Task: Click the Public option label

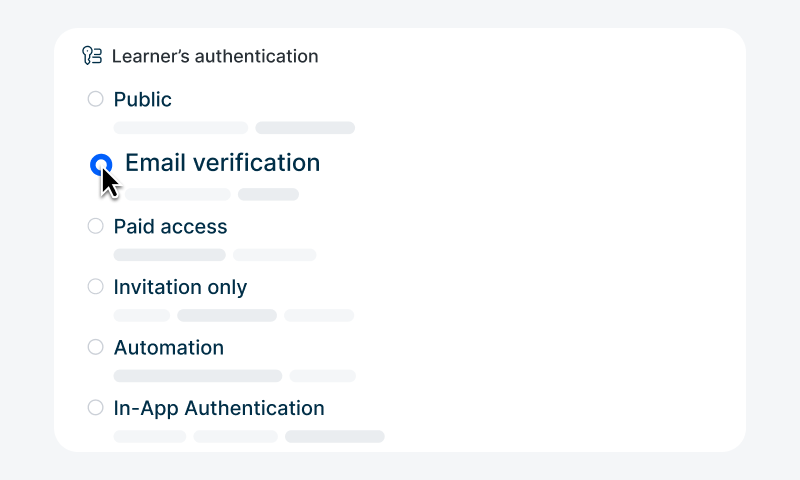Action: [143, 100]
